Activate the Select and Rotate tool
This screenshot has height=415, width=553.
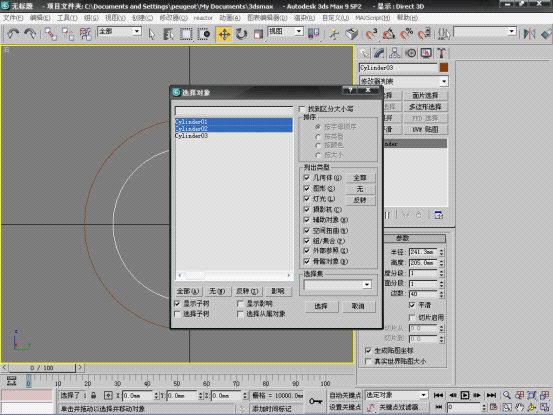point(241,34)
